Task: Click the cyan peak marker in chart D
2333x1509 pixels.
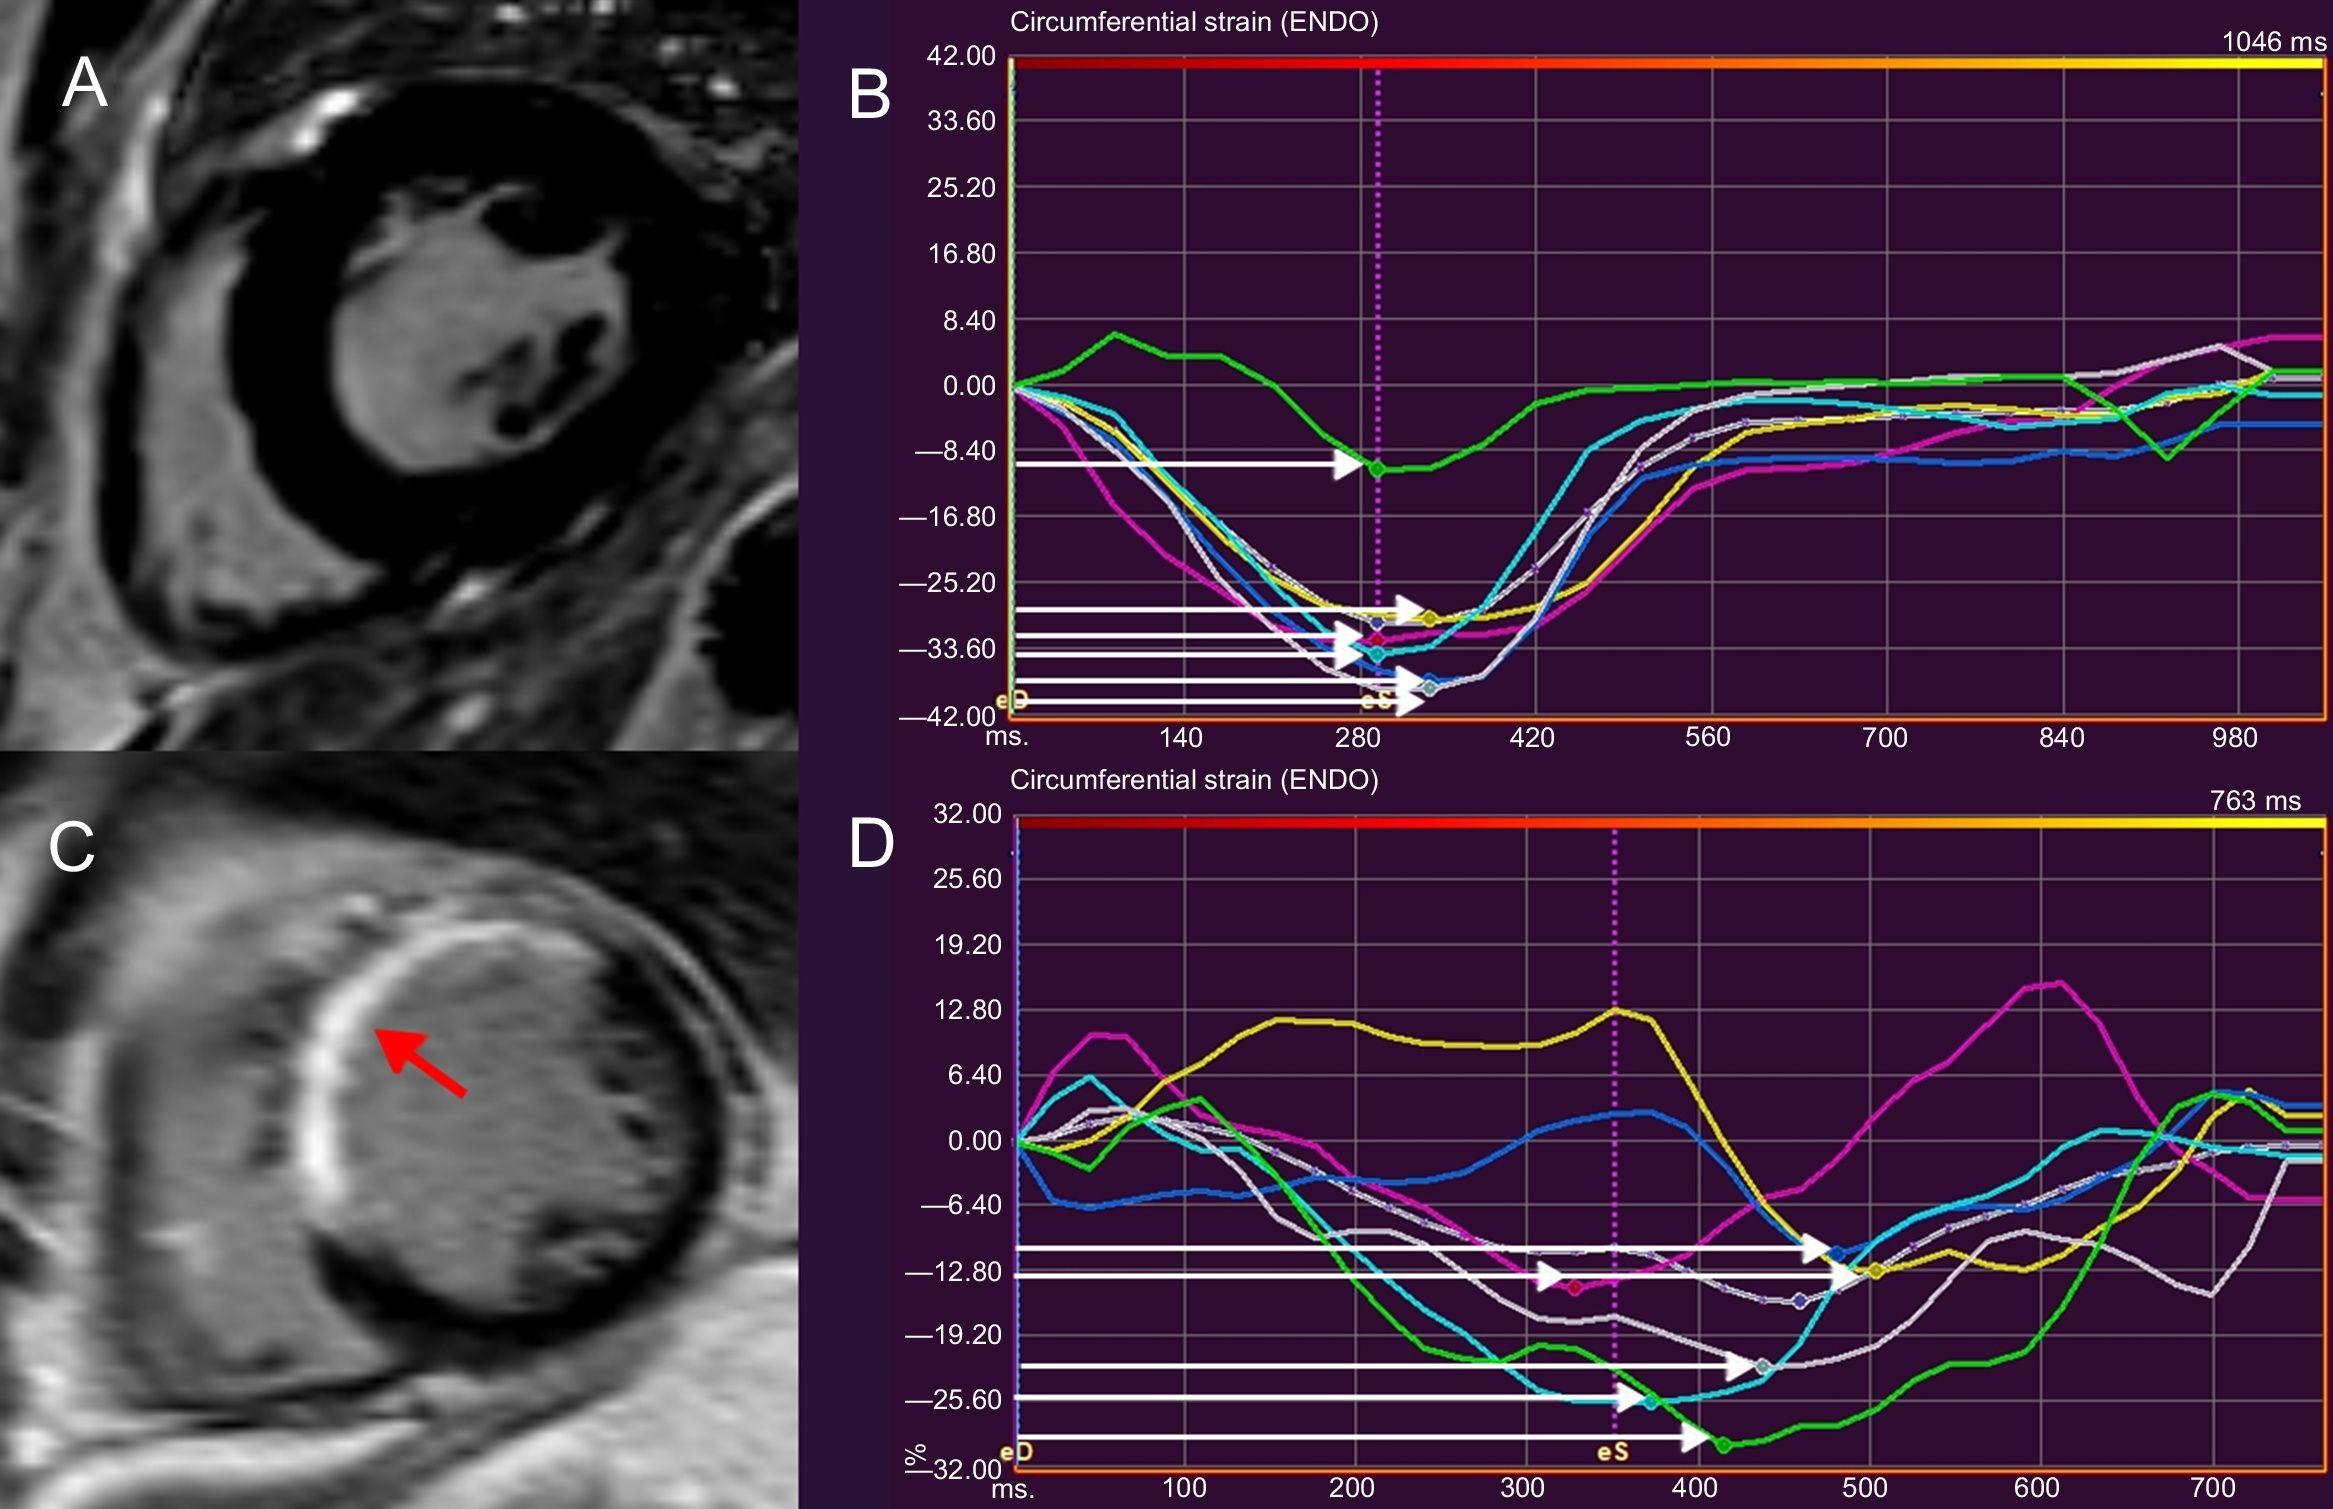Action: pyautogui.click(x=1651, y=1402)
